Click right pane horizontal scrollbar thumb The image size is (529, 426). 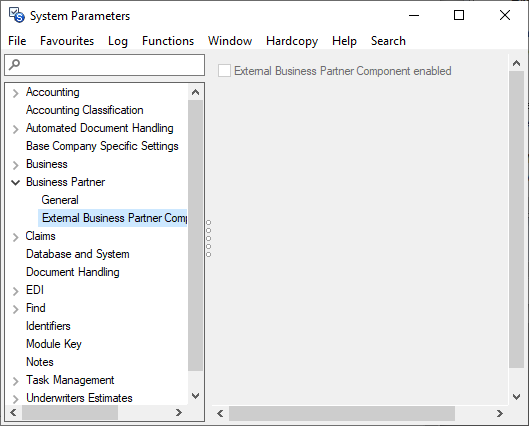[342, 413]
